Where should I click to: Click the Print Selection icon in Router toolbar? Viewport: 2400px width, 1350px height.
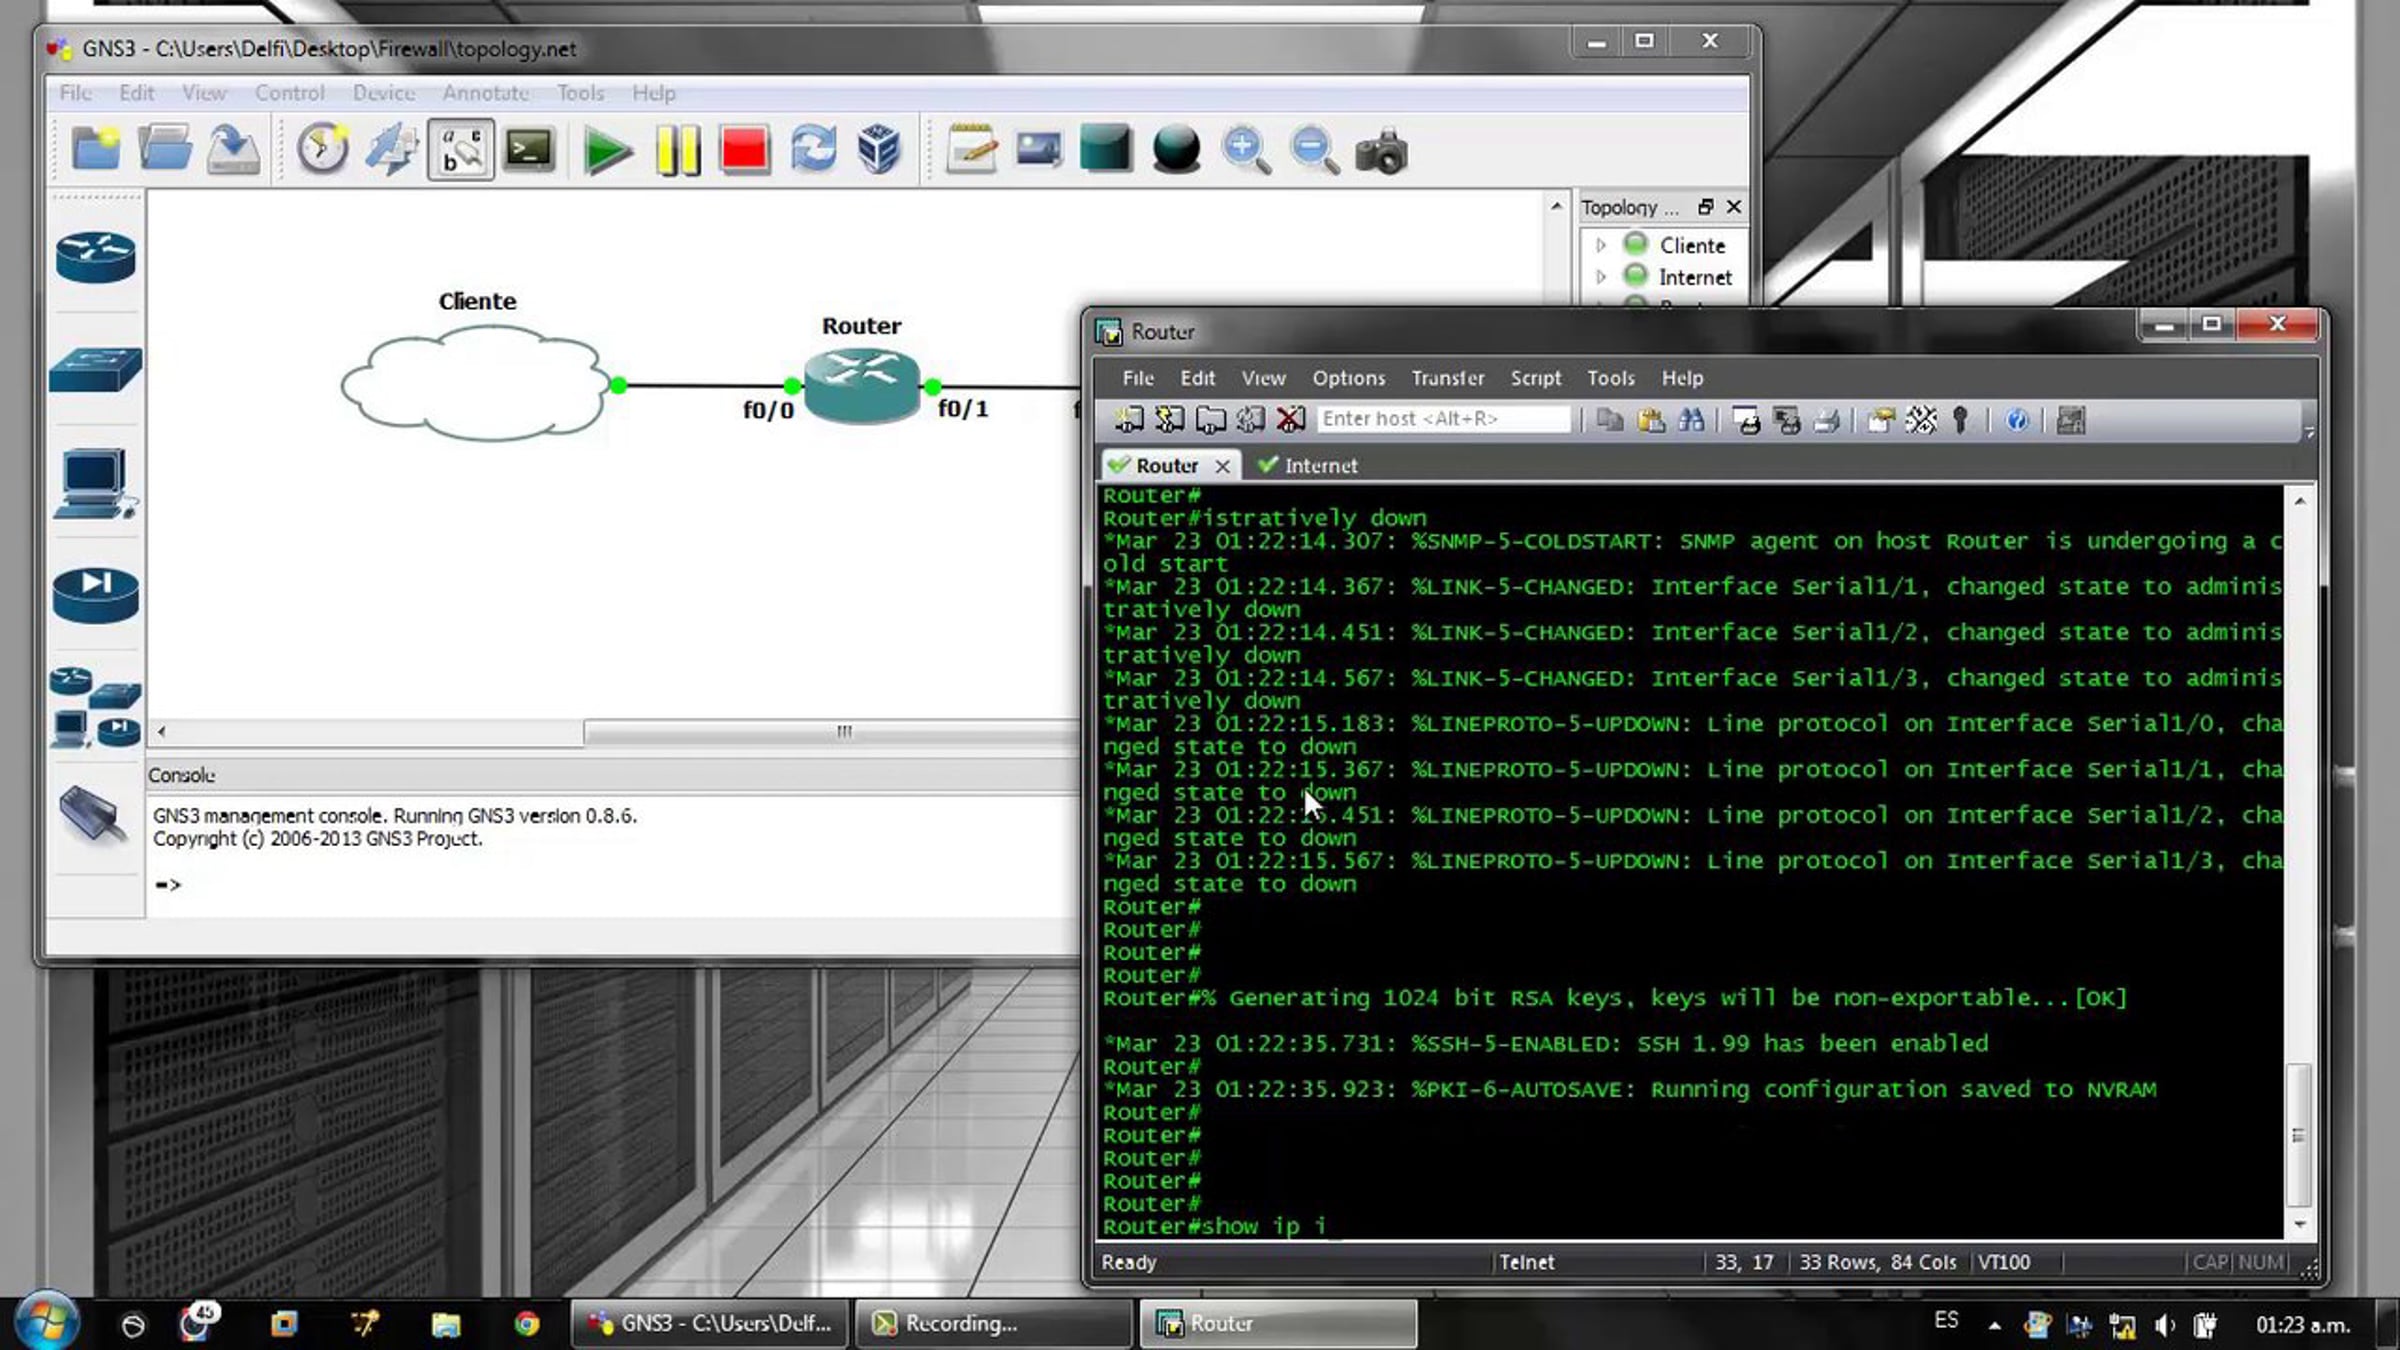(x=1786, y=420)
